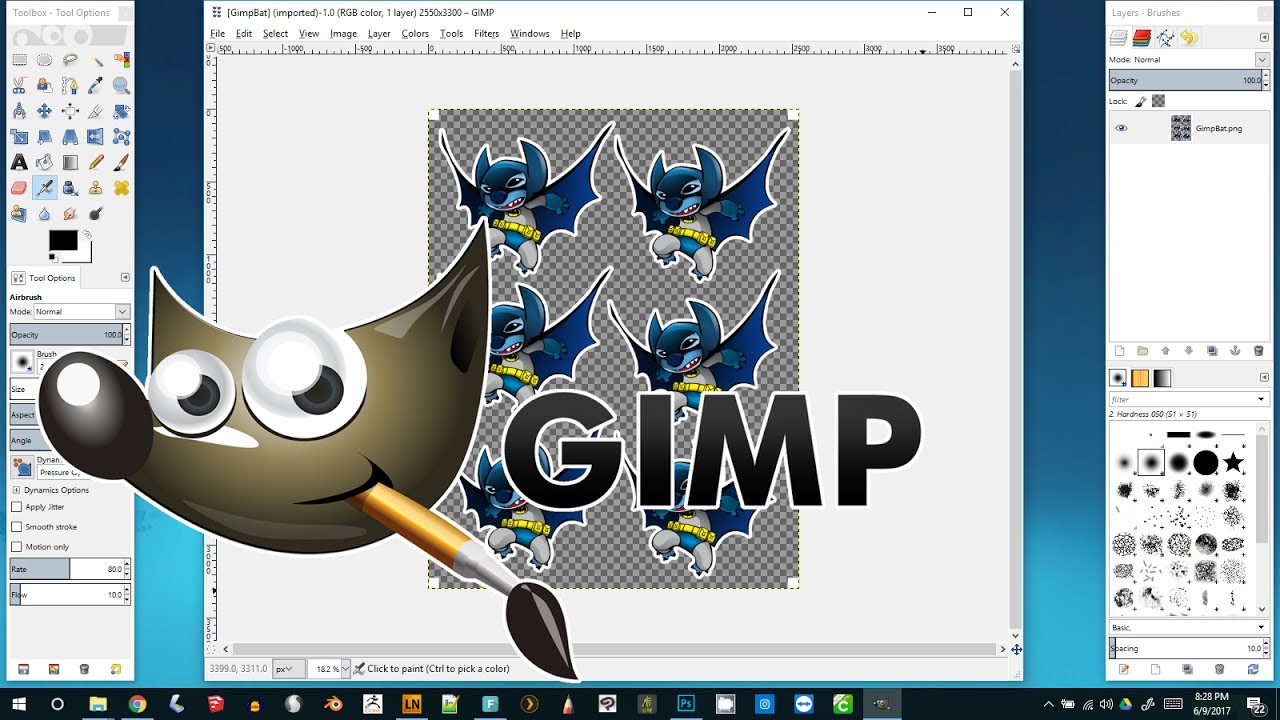Hide the GimpBat.png layer eye
This screenshot has width=1280, height=720.
click(1121, 128)
